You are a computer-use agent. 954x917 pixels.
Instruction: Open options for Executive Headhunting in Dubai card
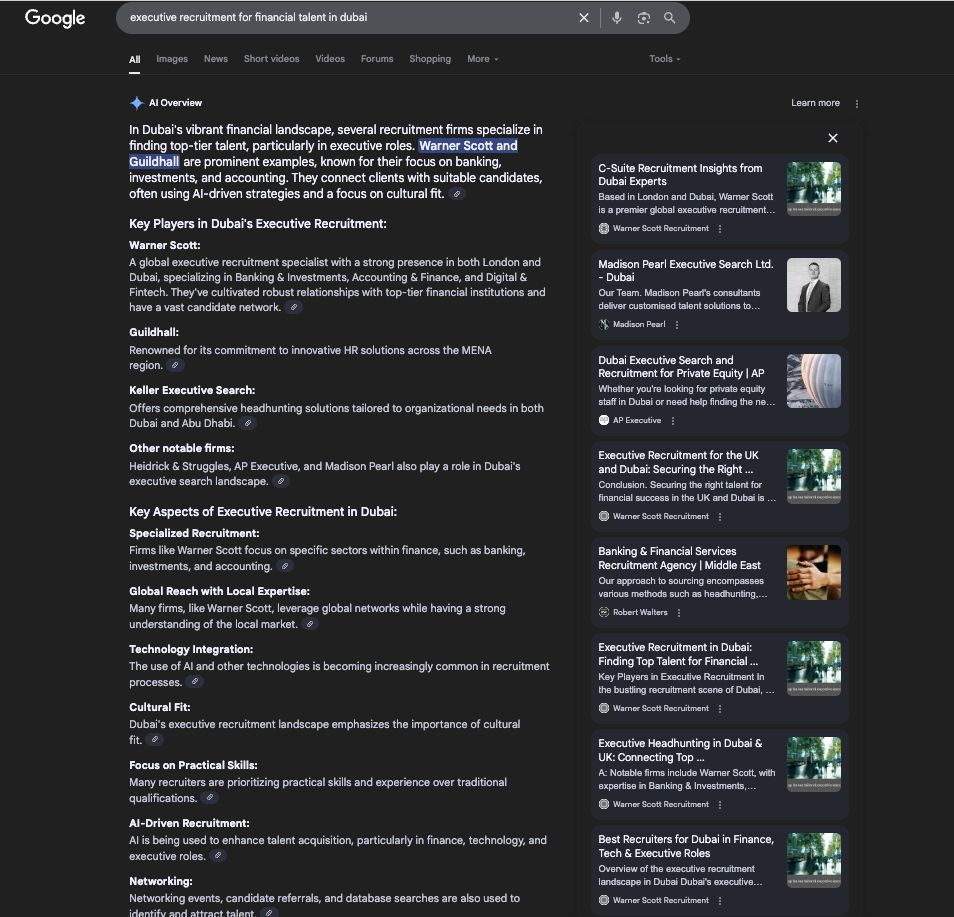(x=720, y=804)
